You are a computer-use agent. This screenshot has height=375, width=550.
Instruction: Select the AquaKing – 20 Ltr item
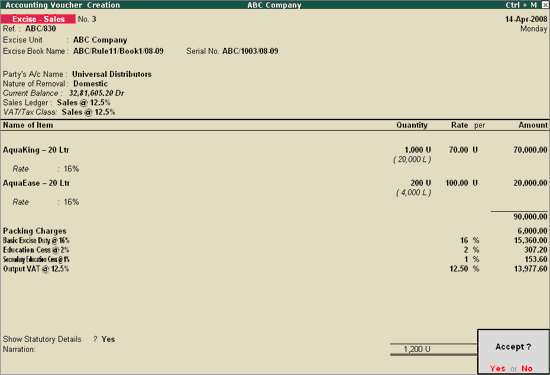tap(36, 150)
